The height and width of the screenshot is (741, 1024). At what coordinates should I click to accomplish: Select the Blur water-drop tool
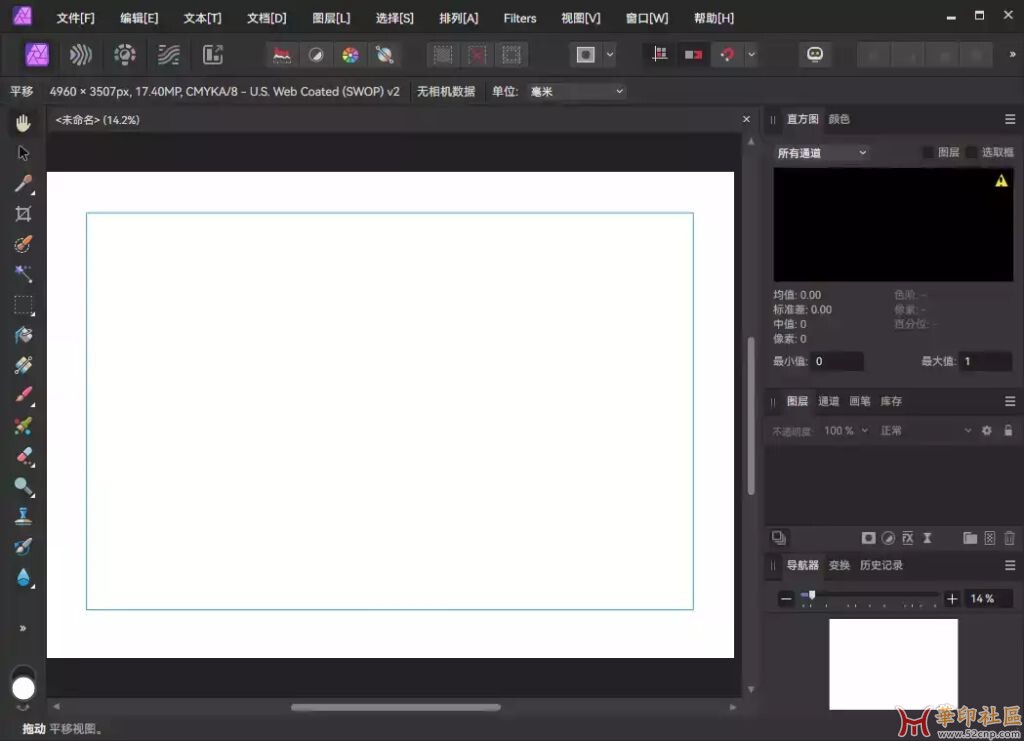tap(23, 577)
